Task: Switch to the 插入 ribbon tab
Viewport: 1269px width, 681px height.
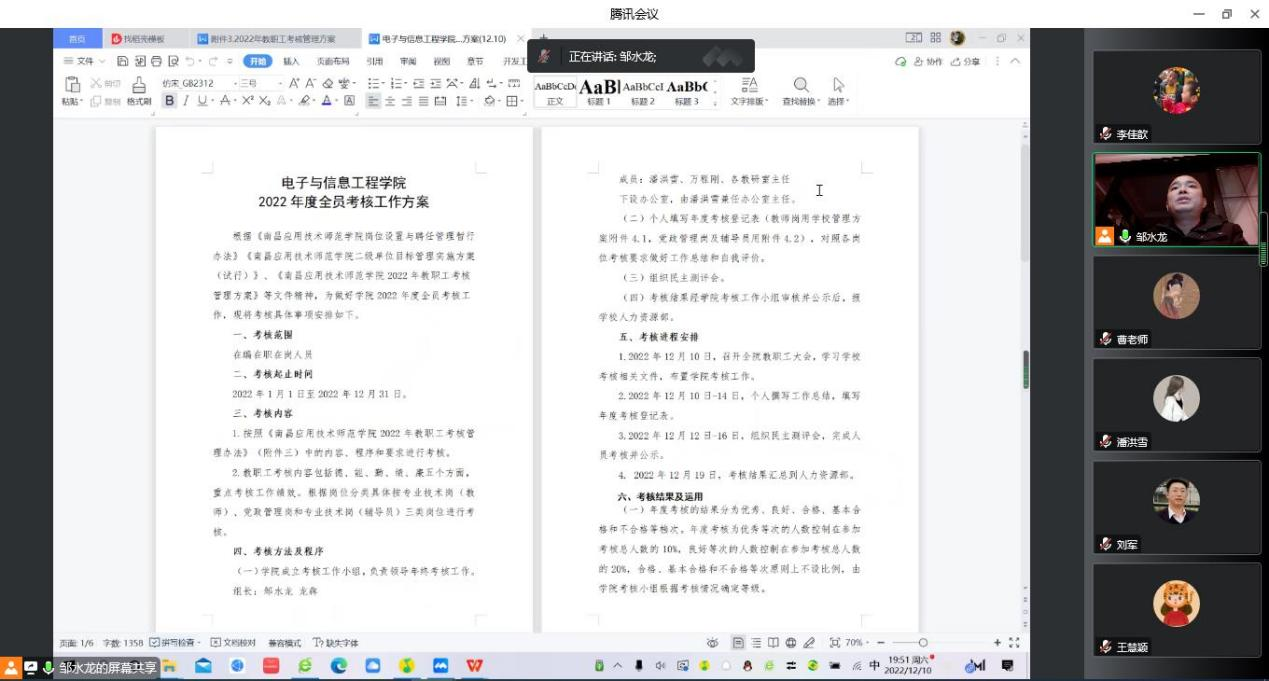Action: pos(291,61)
